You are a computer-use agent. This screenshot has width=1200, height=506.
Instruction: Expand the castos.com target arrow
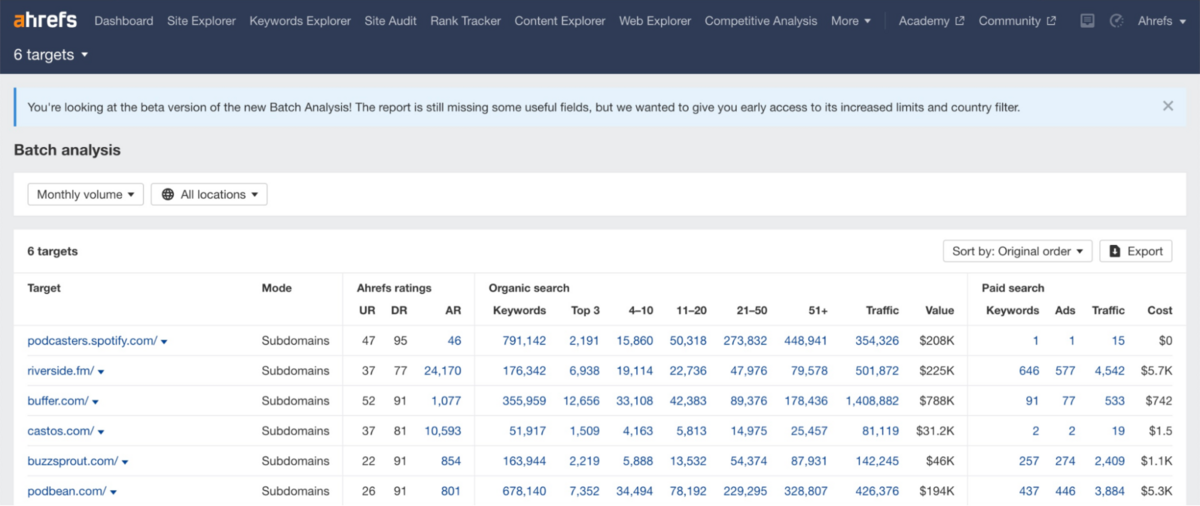point(101,432)
